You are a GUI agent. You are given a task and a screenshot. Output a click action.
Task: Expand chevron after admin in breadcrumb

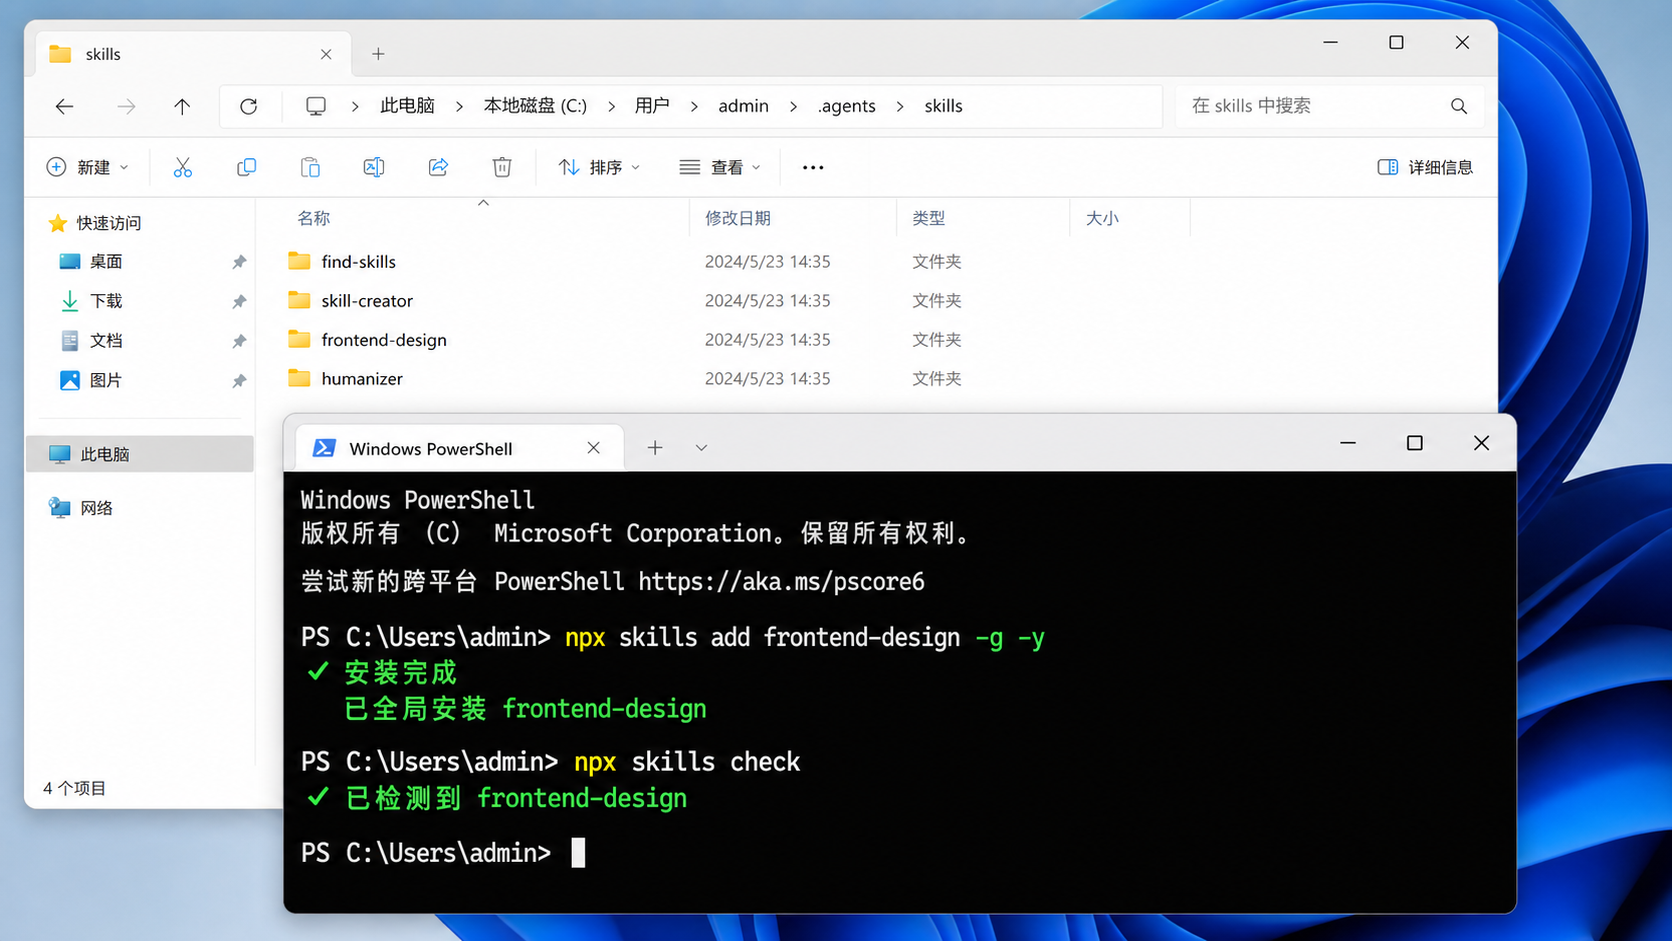[793, 106]
